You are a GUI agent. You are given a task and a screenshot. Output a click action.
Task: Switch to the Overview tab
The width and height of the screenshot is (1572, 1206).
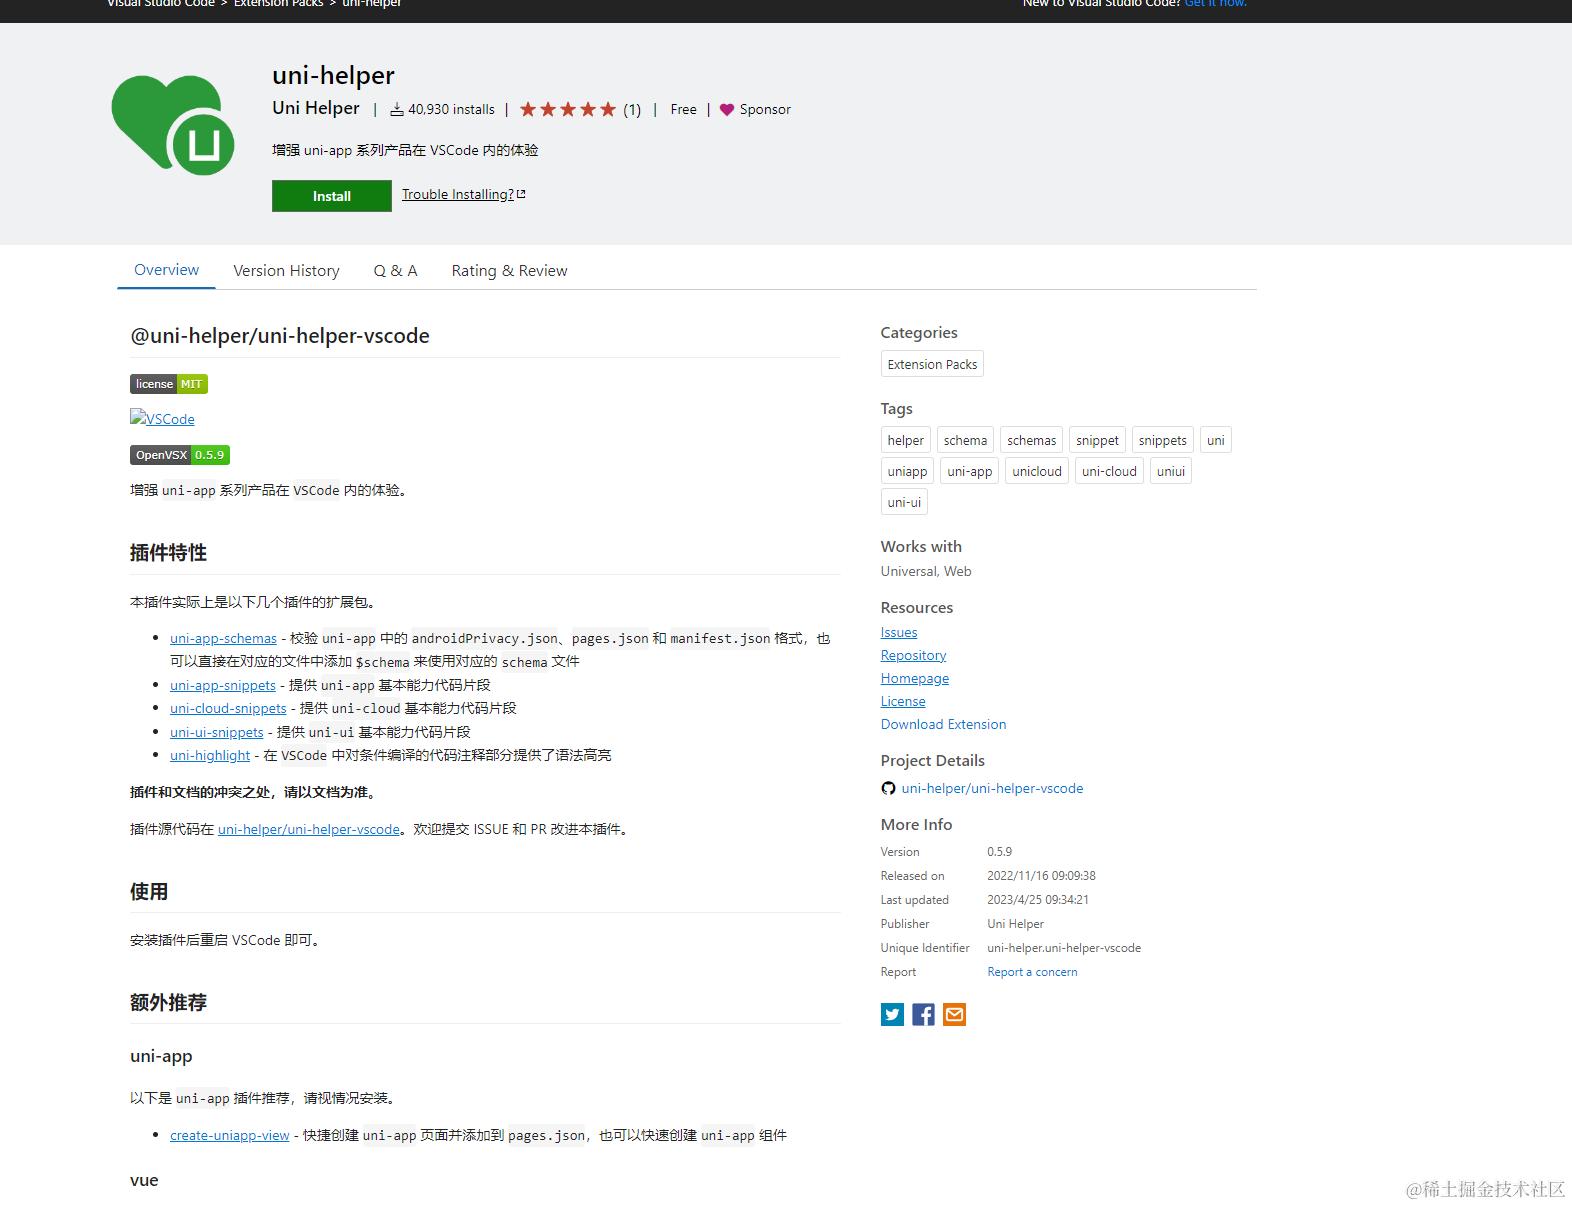click(x=166, y=270)
